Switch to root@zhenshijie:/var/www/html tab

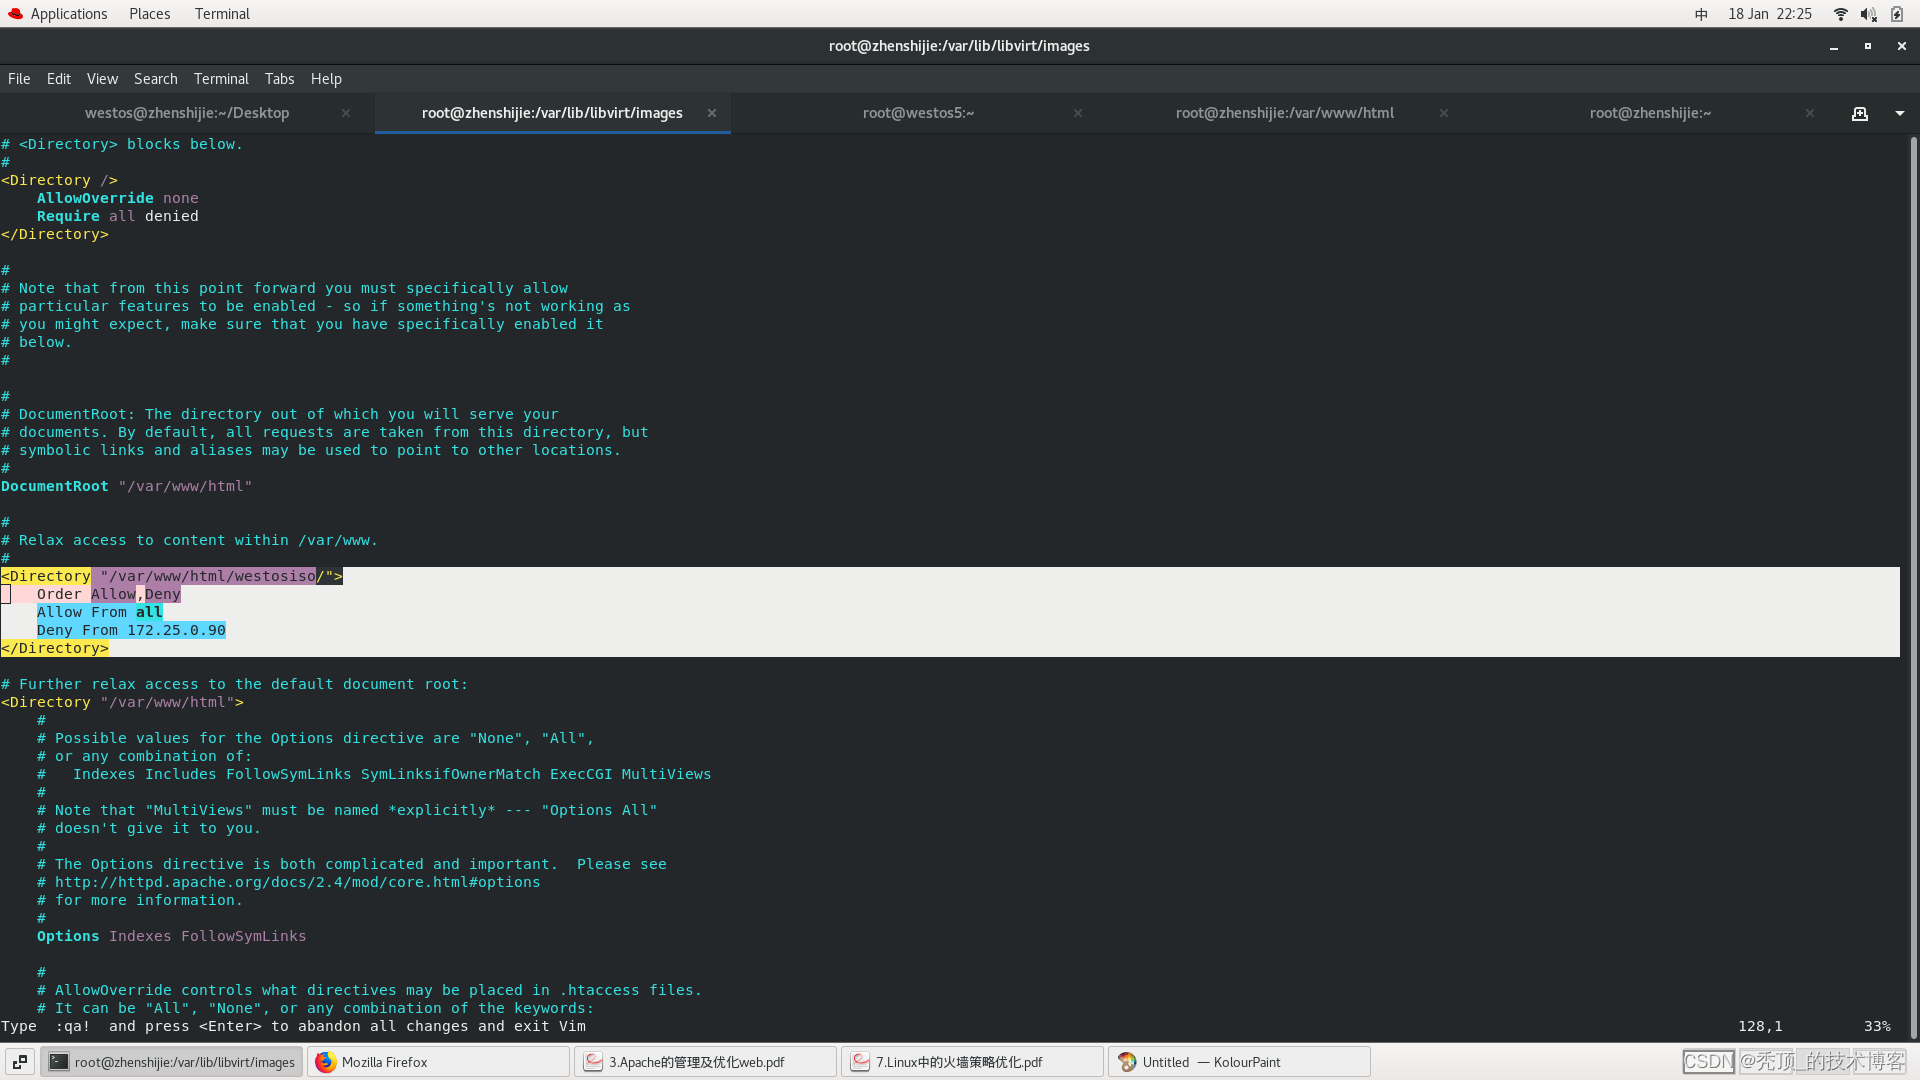click(x=1284, y=113)
